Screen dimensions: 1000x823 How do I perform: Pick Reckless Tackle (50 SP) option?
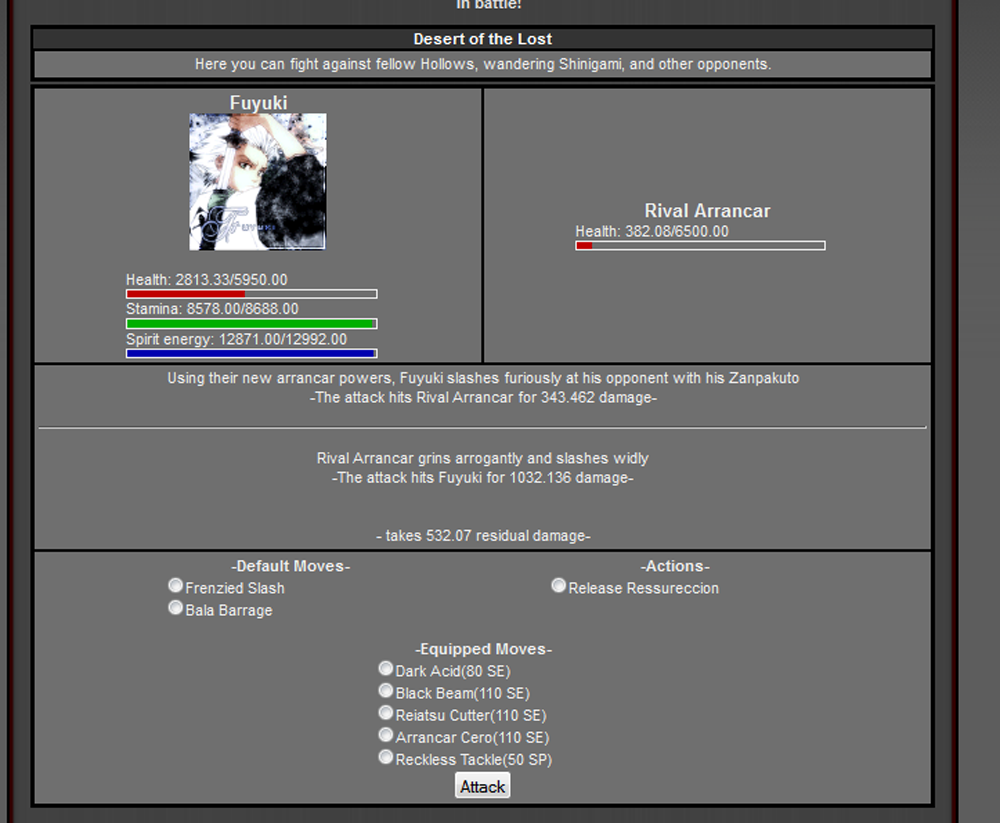(x=385, y=757)
